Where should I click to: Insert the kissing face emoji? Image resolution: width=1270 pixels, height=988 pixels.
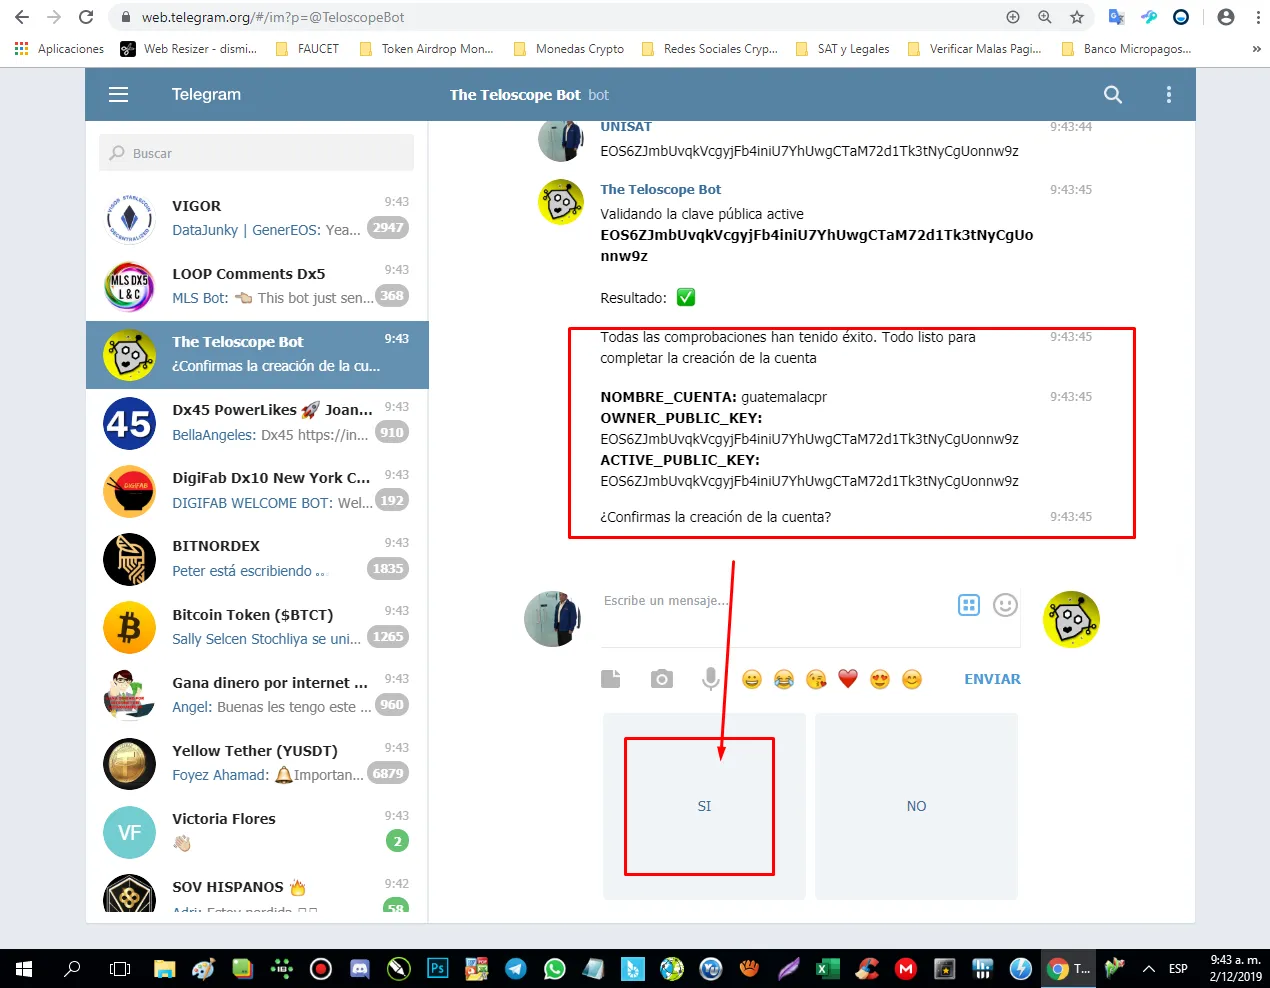[x=816, y=679]
